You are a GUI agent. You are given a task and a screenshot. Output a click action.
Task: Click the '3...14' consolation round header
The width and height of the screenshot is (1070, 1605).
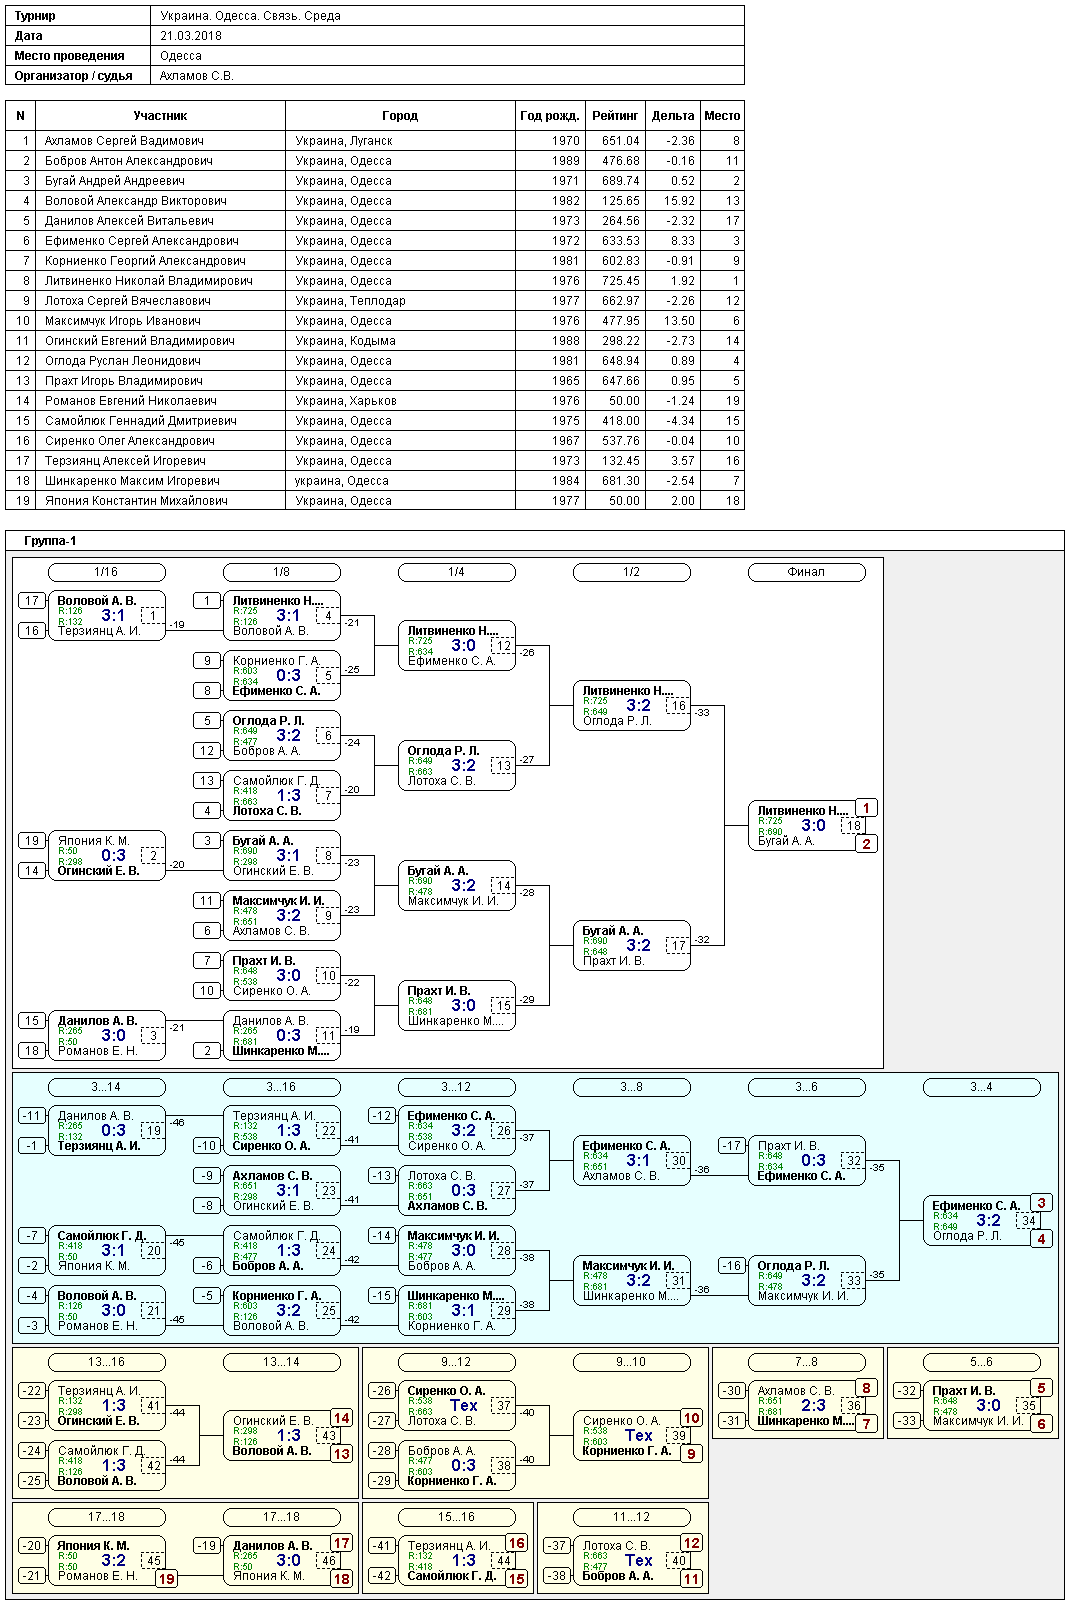pos(106,1087)
